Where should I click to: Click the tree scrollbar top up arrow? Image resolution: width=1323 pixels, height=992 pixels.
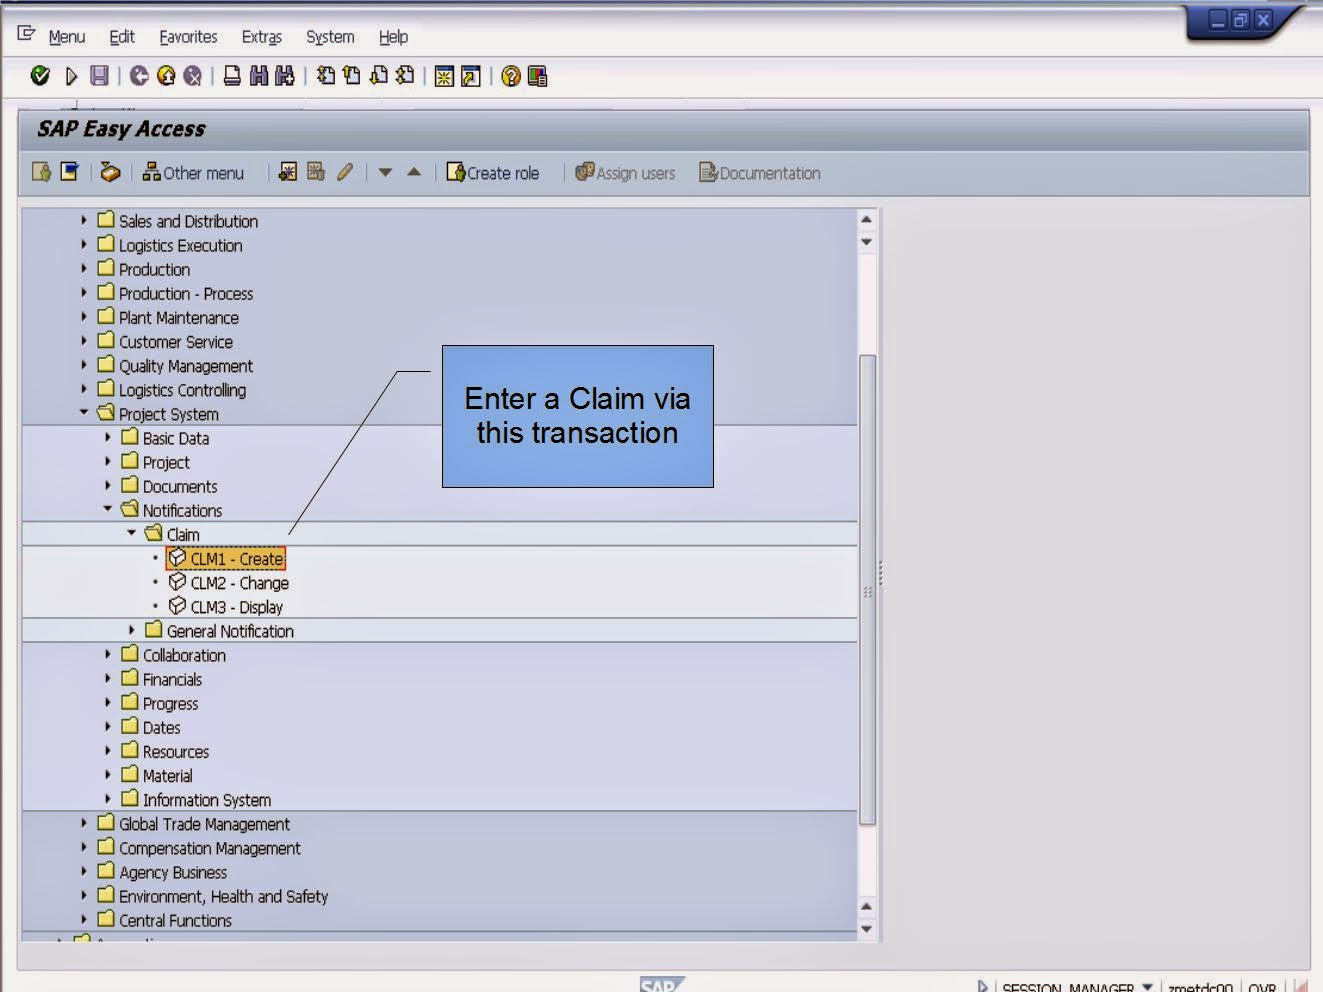pos(867,219)
